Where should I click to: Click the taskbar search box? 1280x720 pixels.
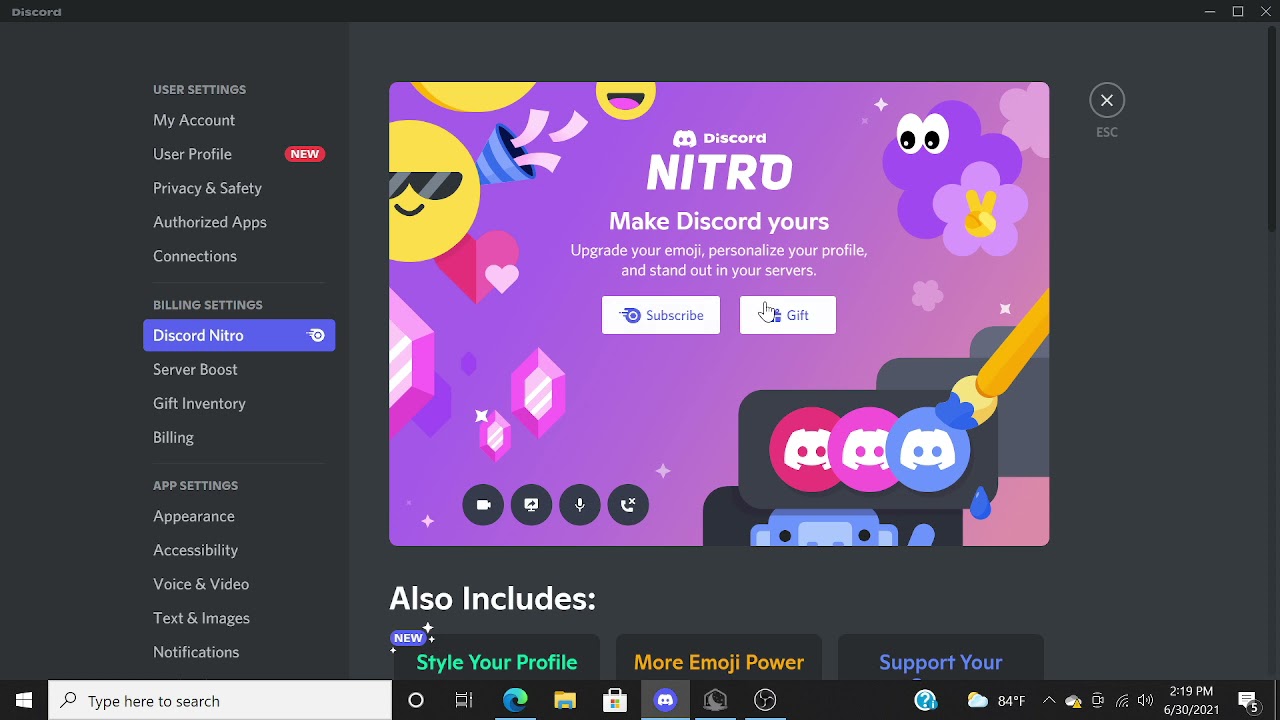point(220,701)
